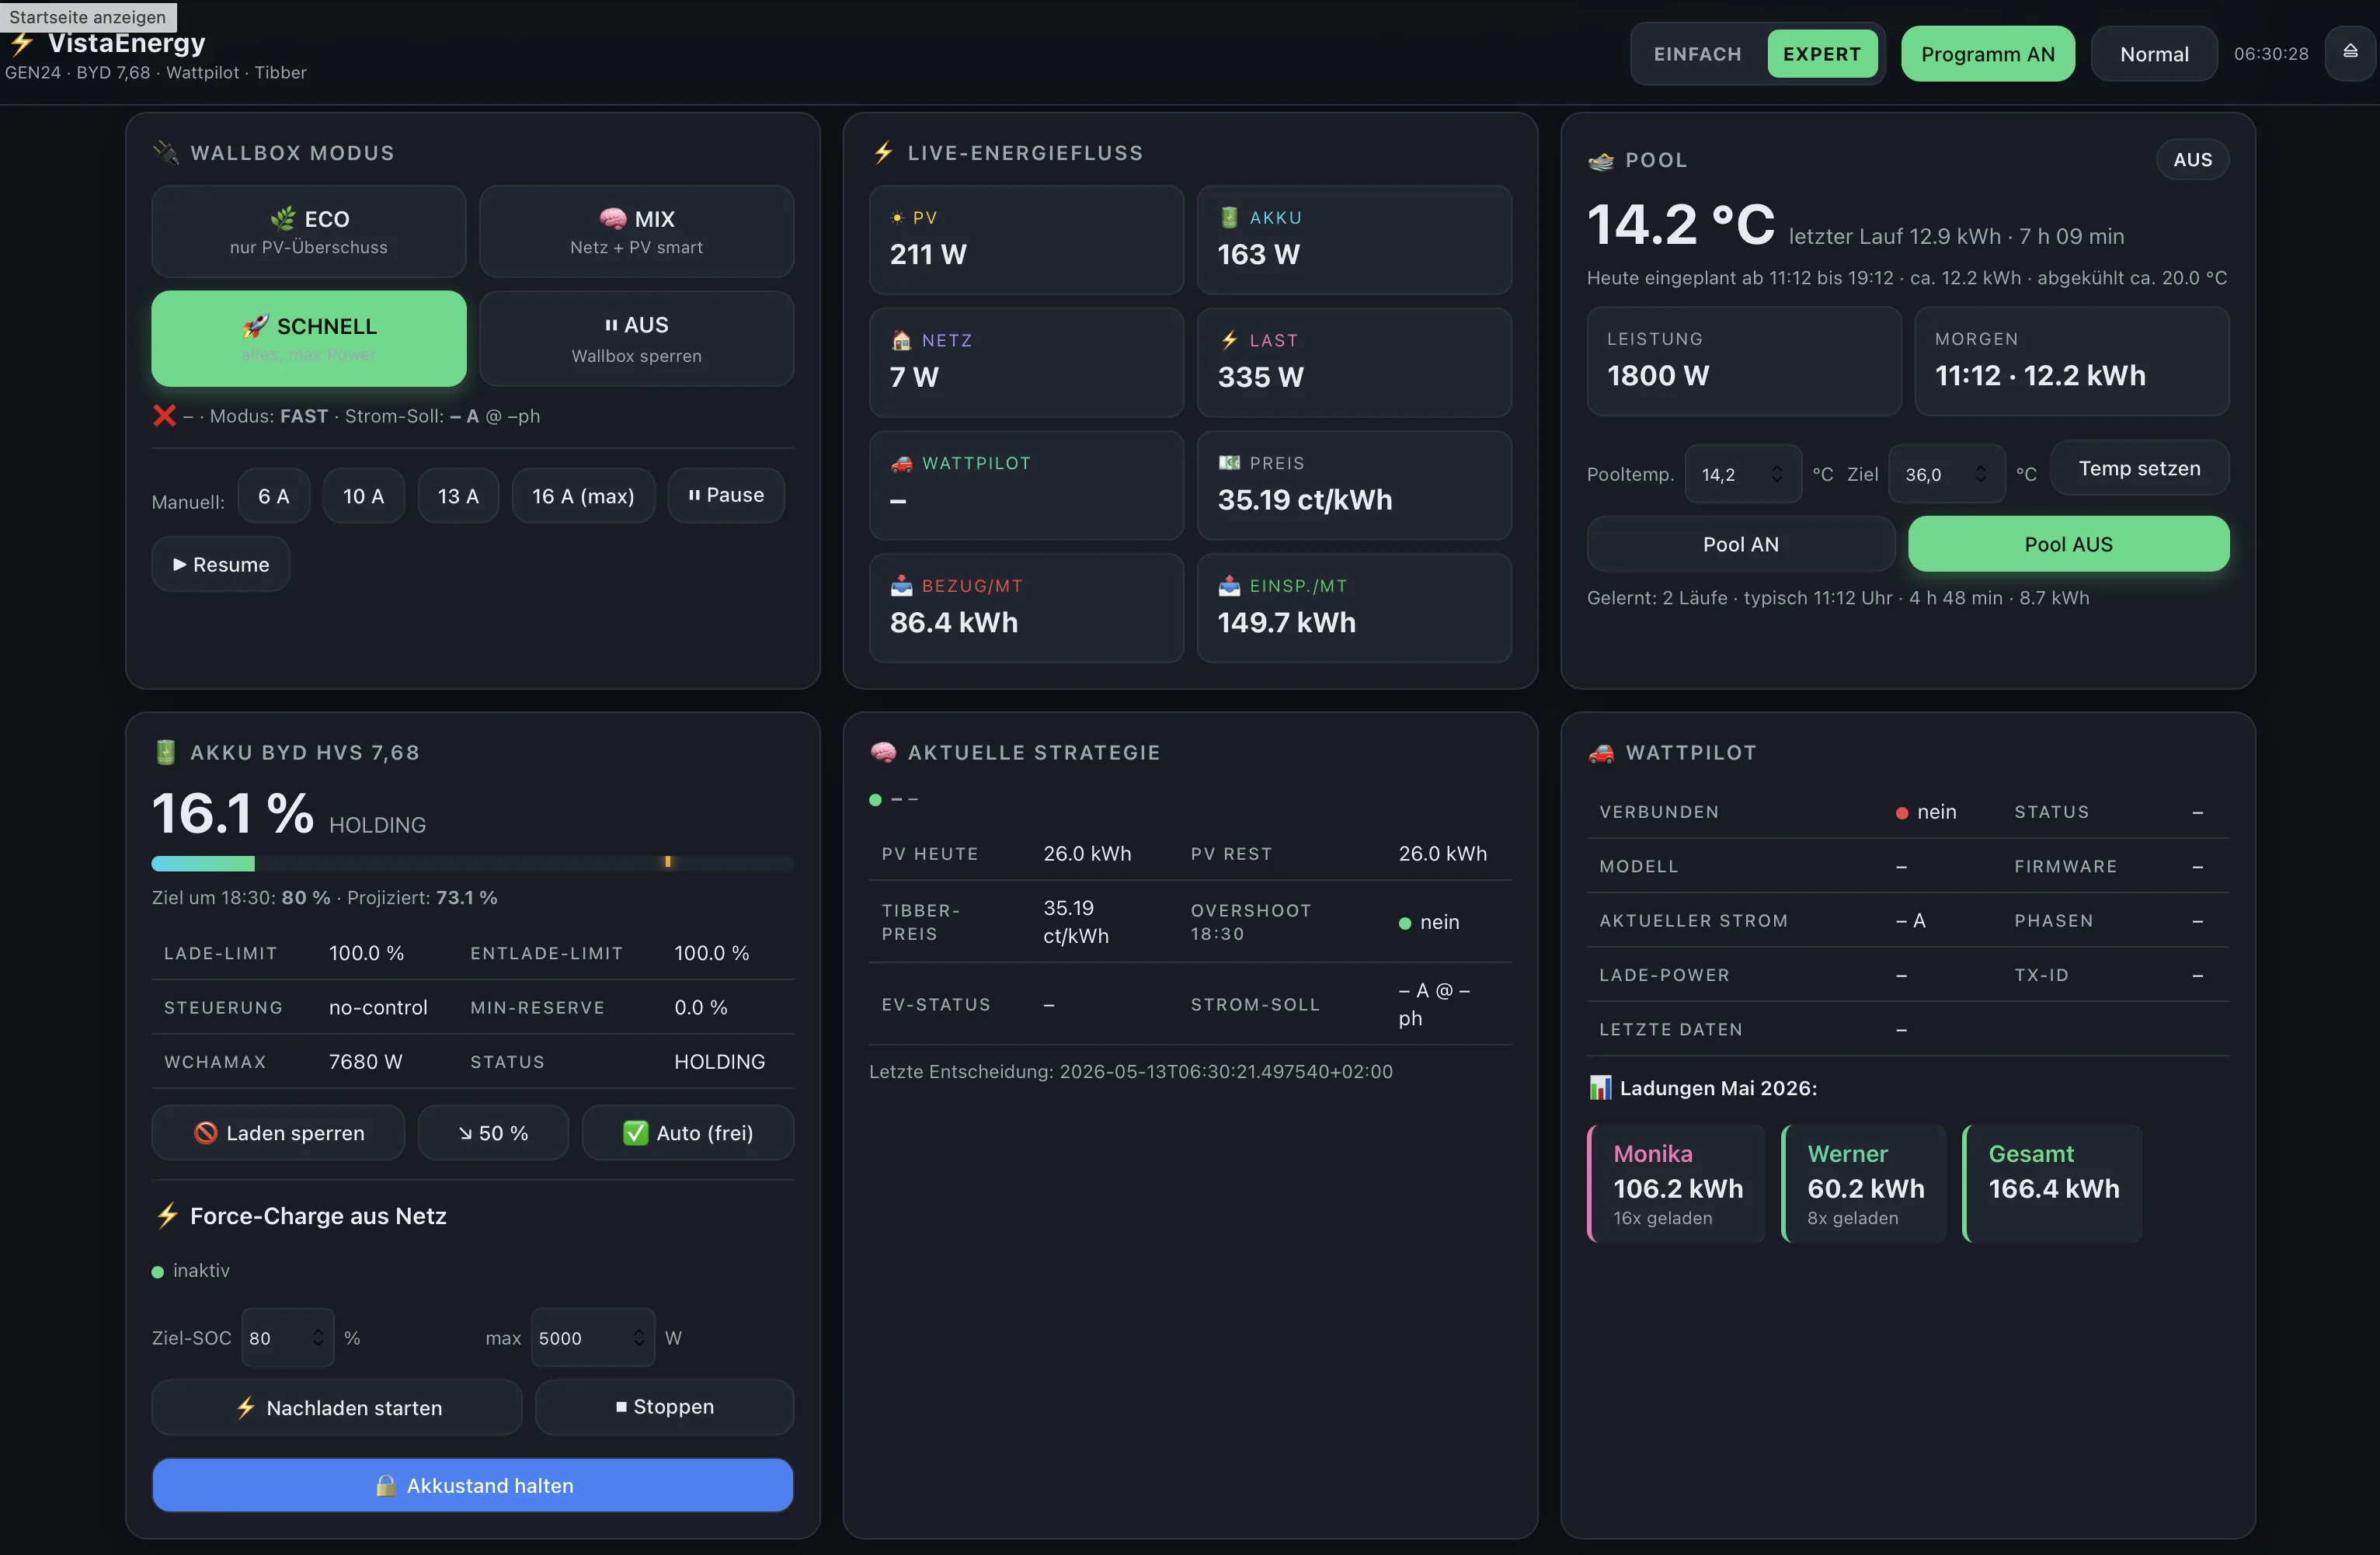Open the Monika charging card

tap(1676, 1184)
